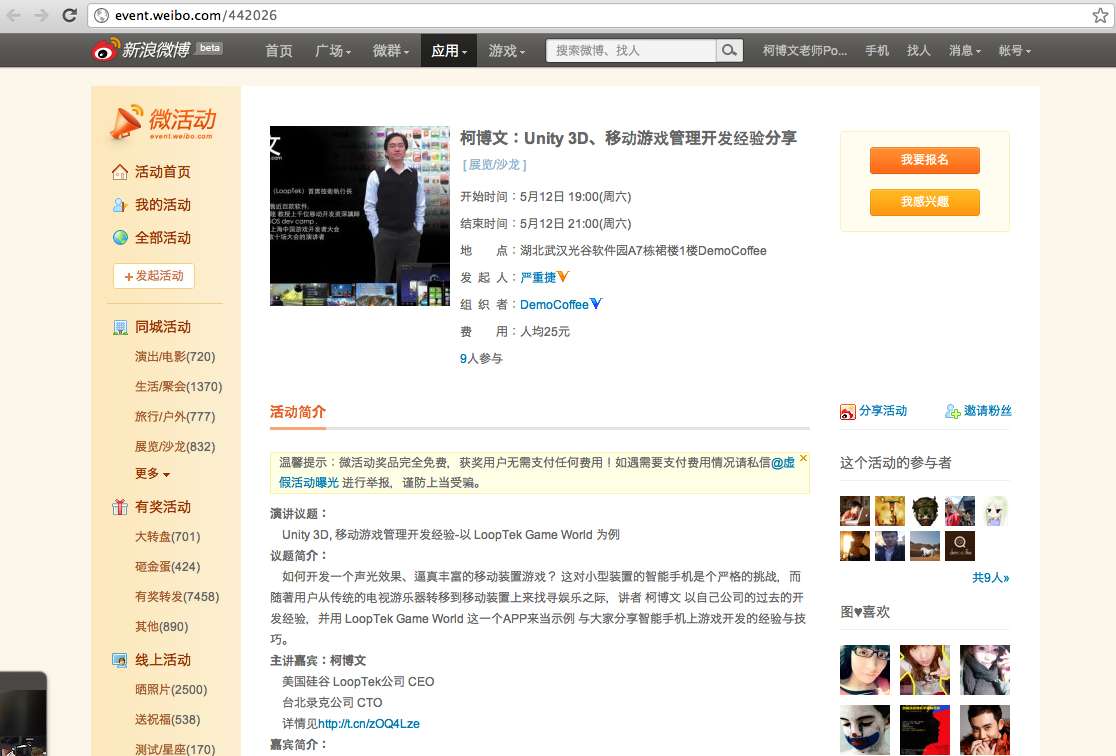Click the 邀请粉丝 link
Viewport: 1116px width, 756px height.
click(x=988, y=411)
